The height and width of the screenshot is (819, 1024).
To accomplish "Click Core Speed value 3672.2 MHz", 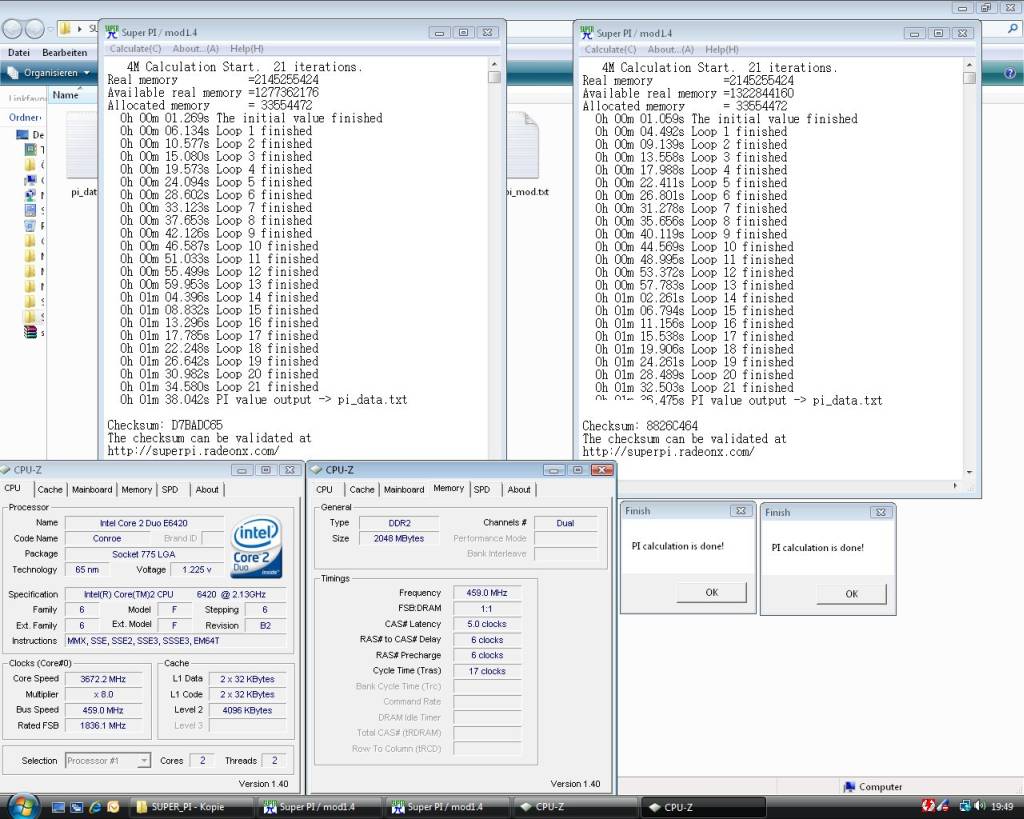I will (103, 679).
